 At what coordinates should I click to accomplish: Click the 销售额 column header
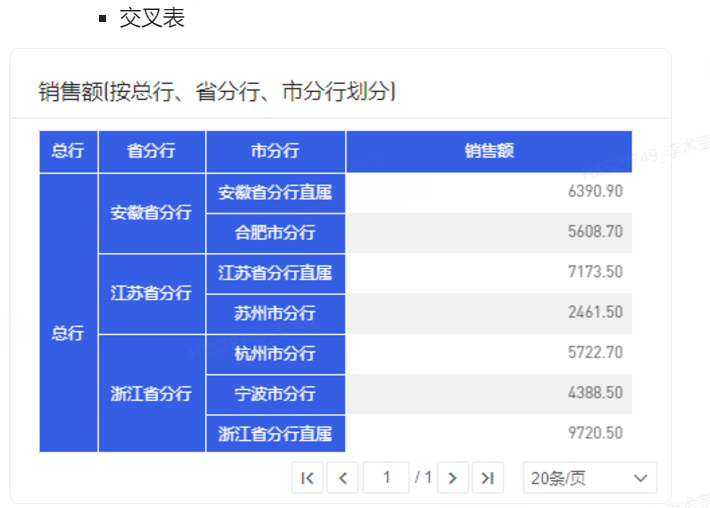[x=489, y=151]
